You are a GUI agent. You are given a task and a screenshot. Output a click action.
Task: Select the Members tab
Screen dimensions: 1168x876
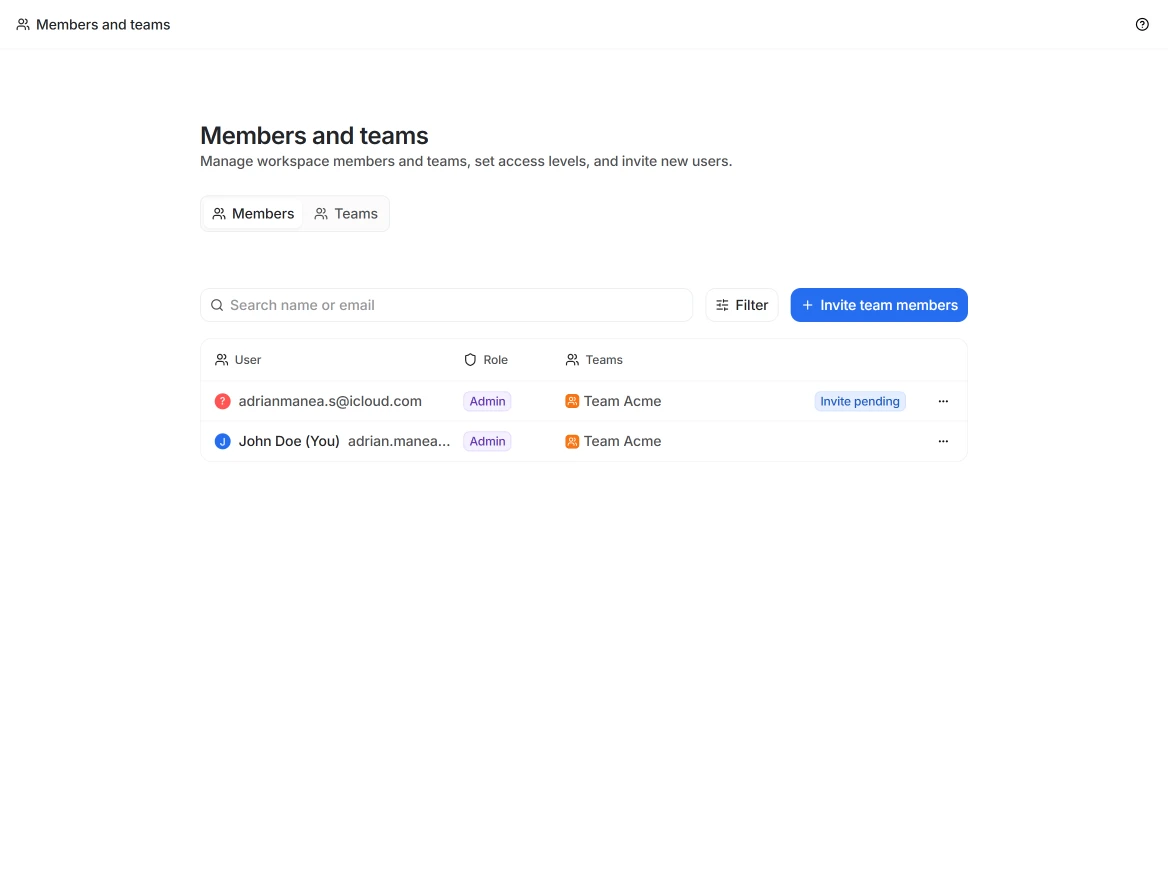253,214
